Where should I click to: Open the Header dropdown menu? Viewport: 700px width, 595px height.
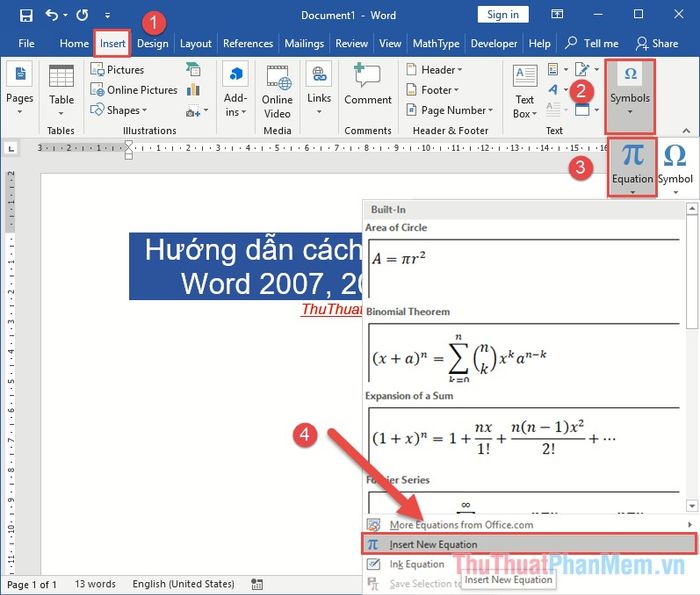(434, 70)
